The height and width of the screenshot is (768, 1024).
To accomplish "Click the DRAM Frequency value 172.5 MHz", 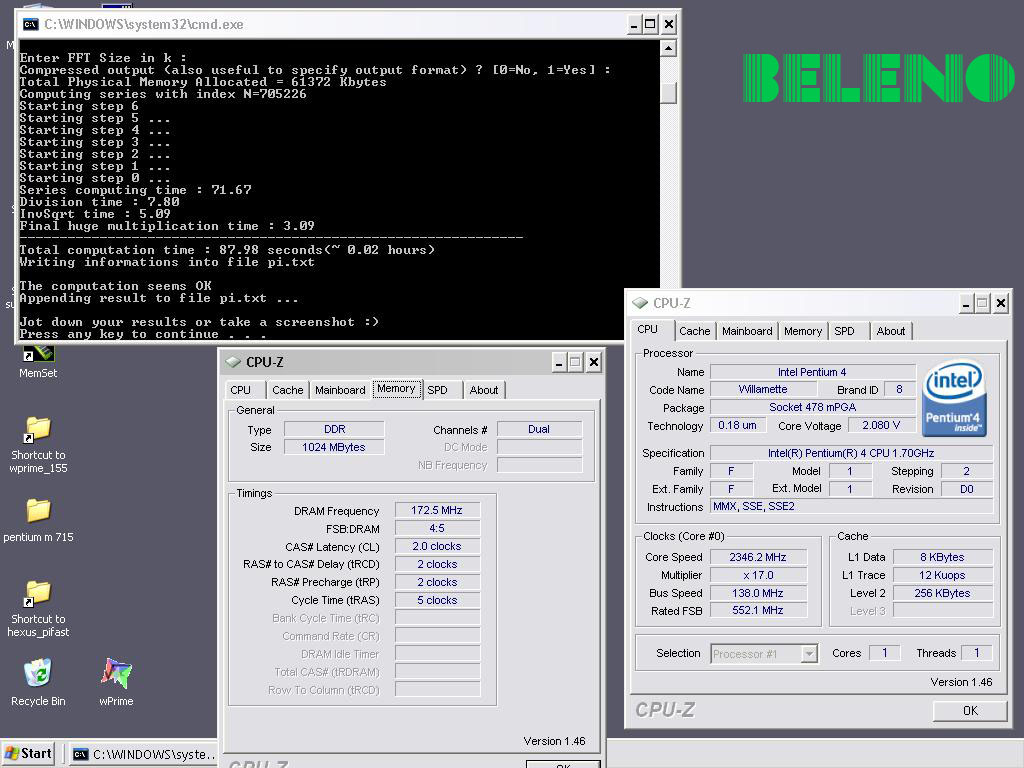I will point(437,510).
